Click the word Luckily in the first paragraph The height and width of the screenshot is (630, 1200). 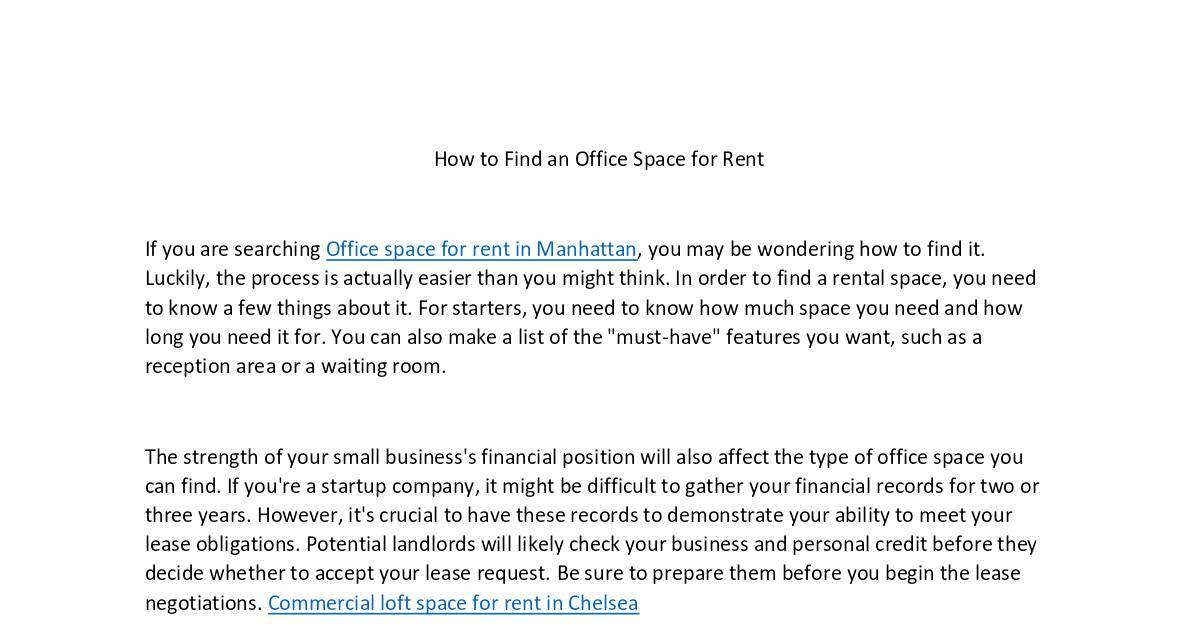(176, 278)
